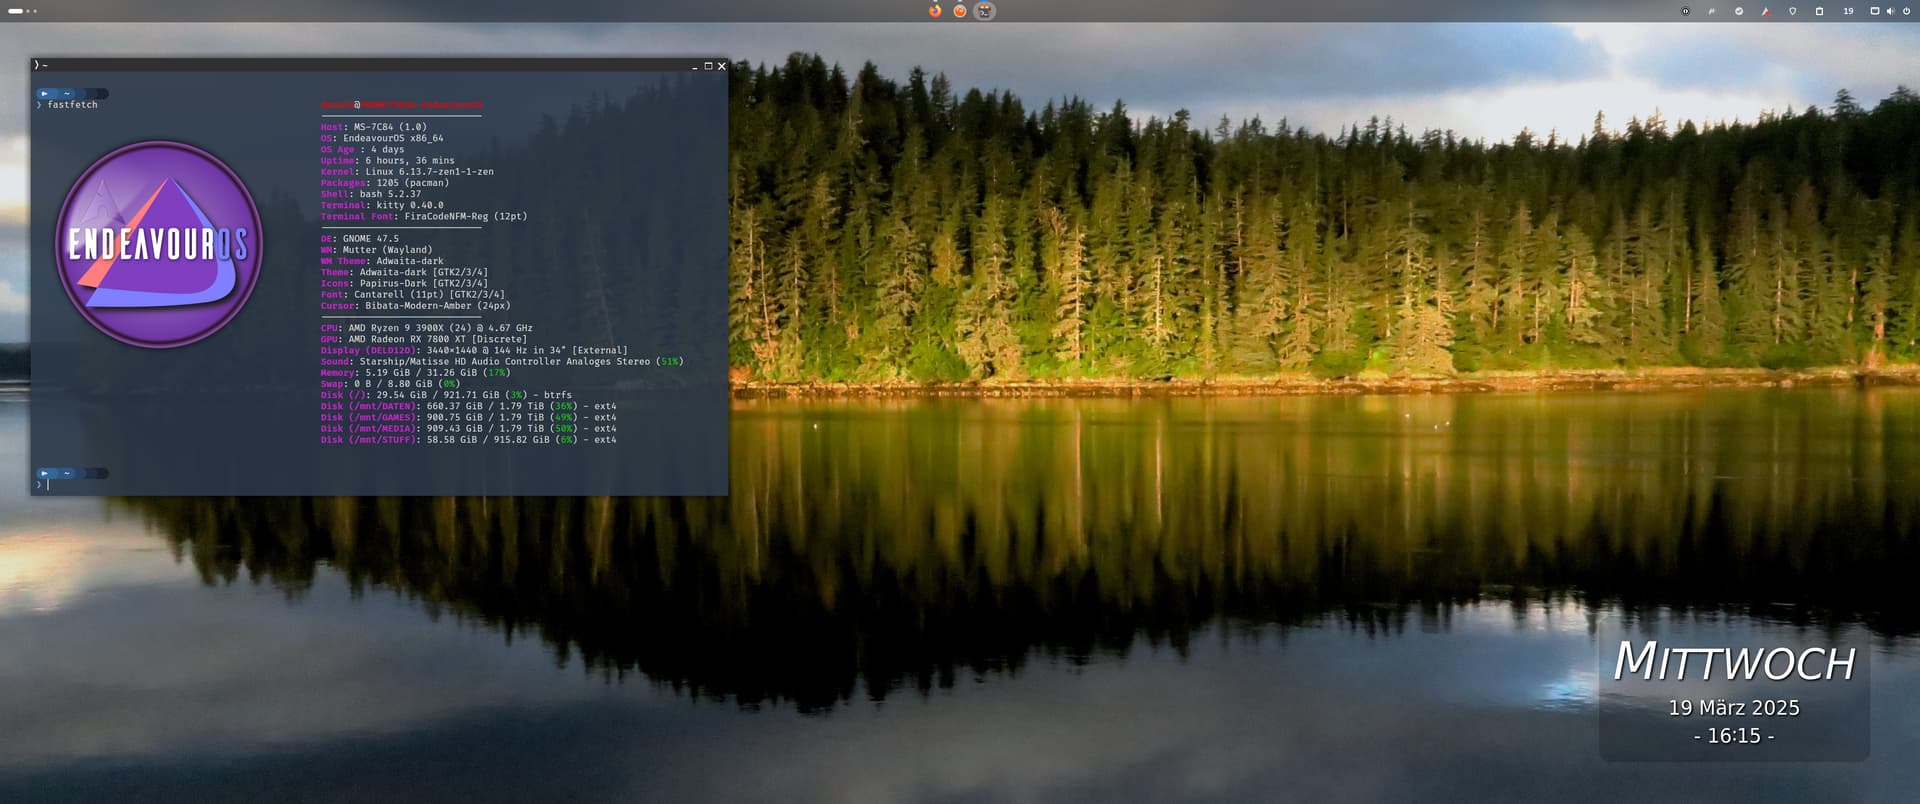Open the power menu icon at top right

tap(1906, 11)
